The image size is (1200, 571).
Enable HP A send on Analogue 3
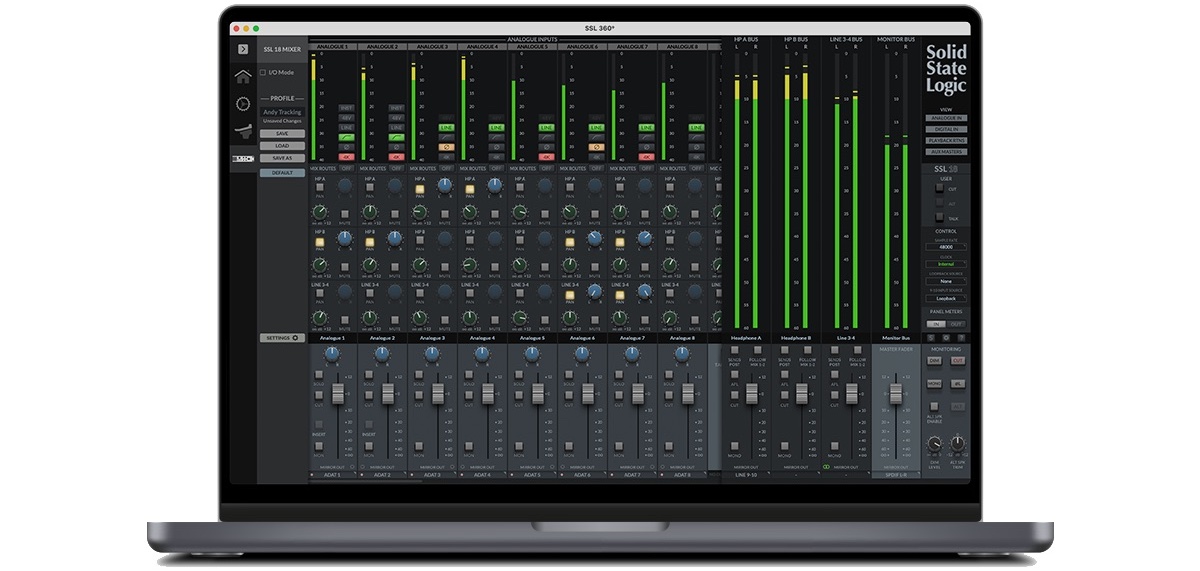[420, 187]
